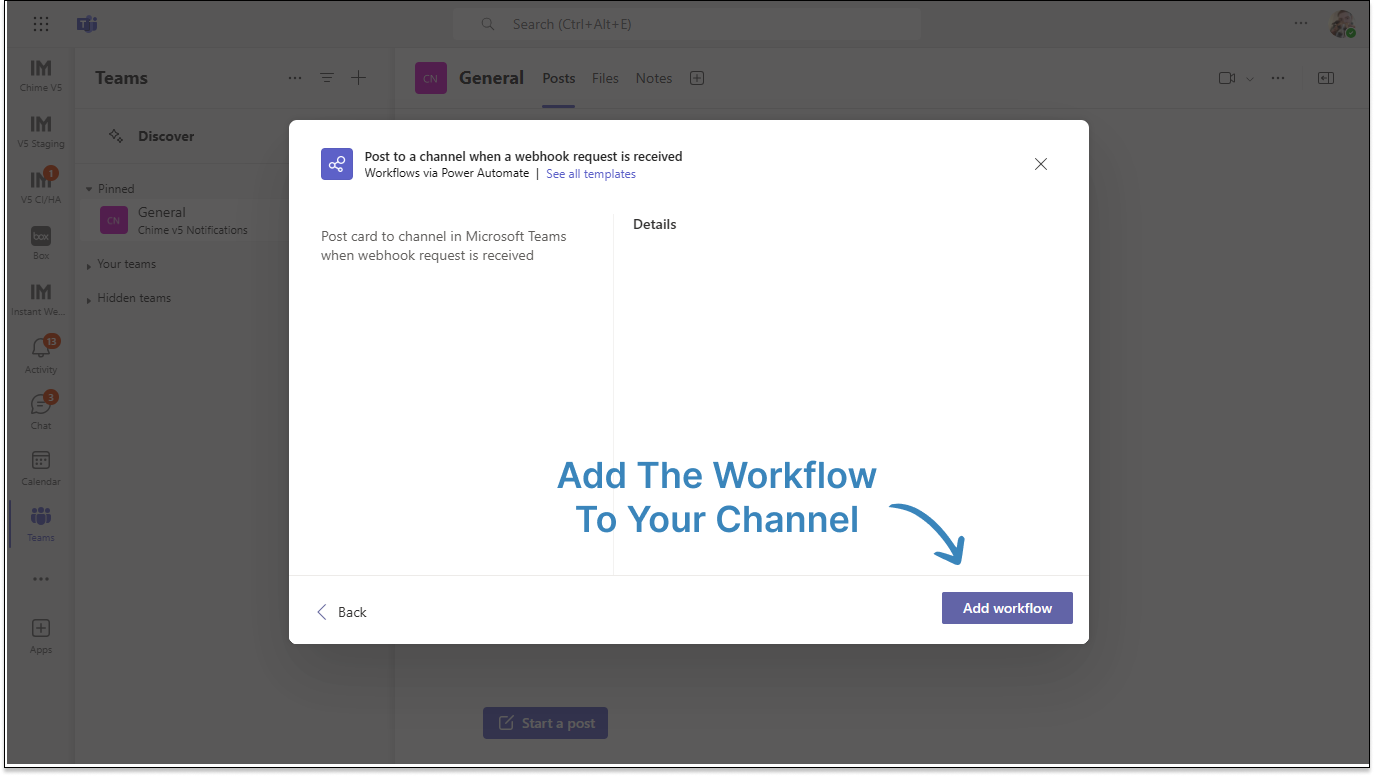Collapse the Pinned section
This screenshot has width=1374, height=776.
click(110, 188)
